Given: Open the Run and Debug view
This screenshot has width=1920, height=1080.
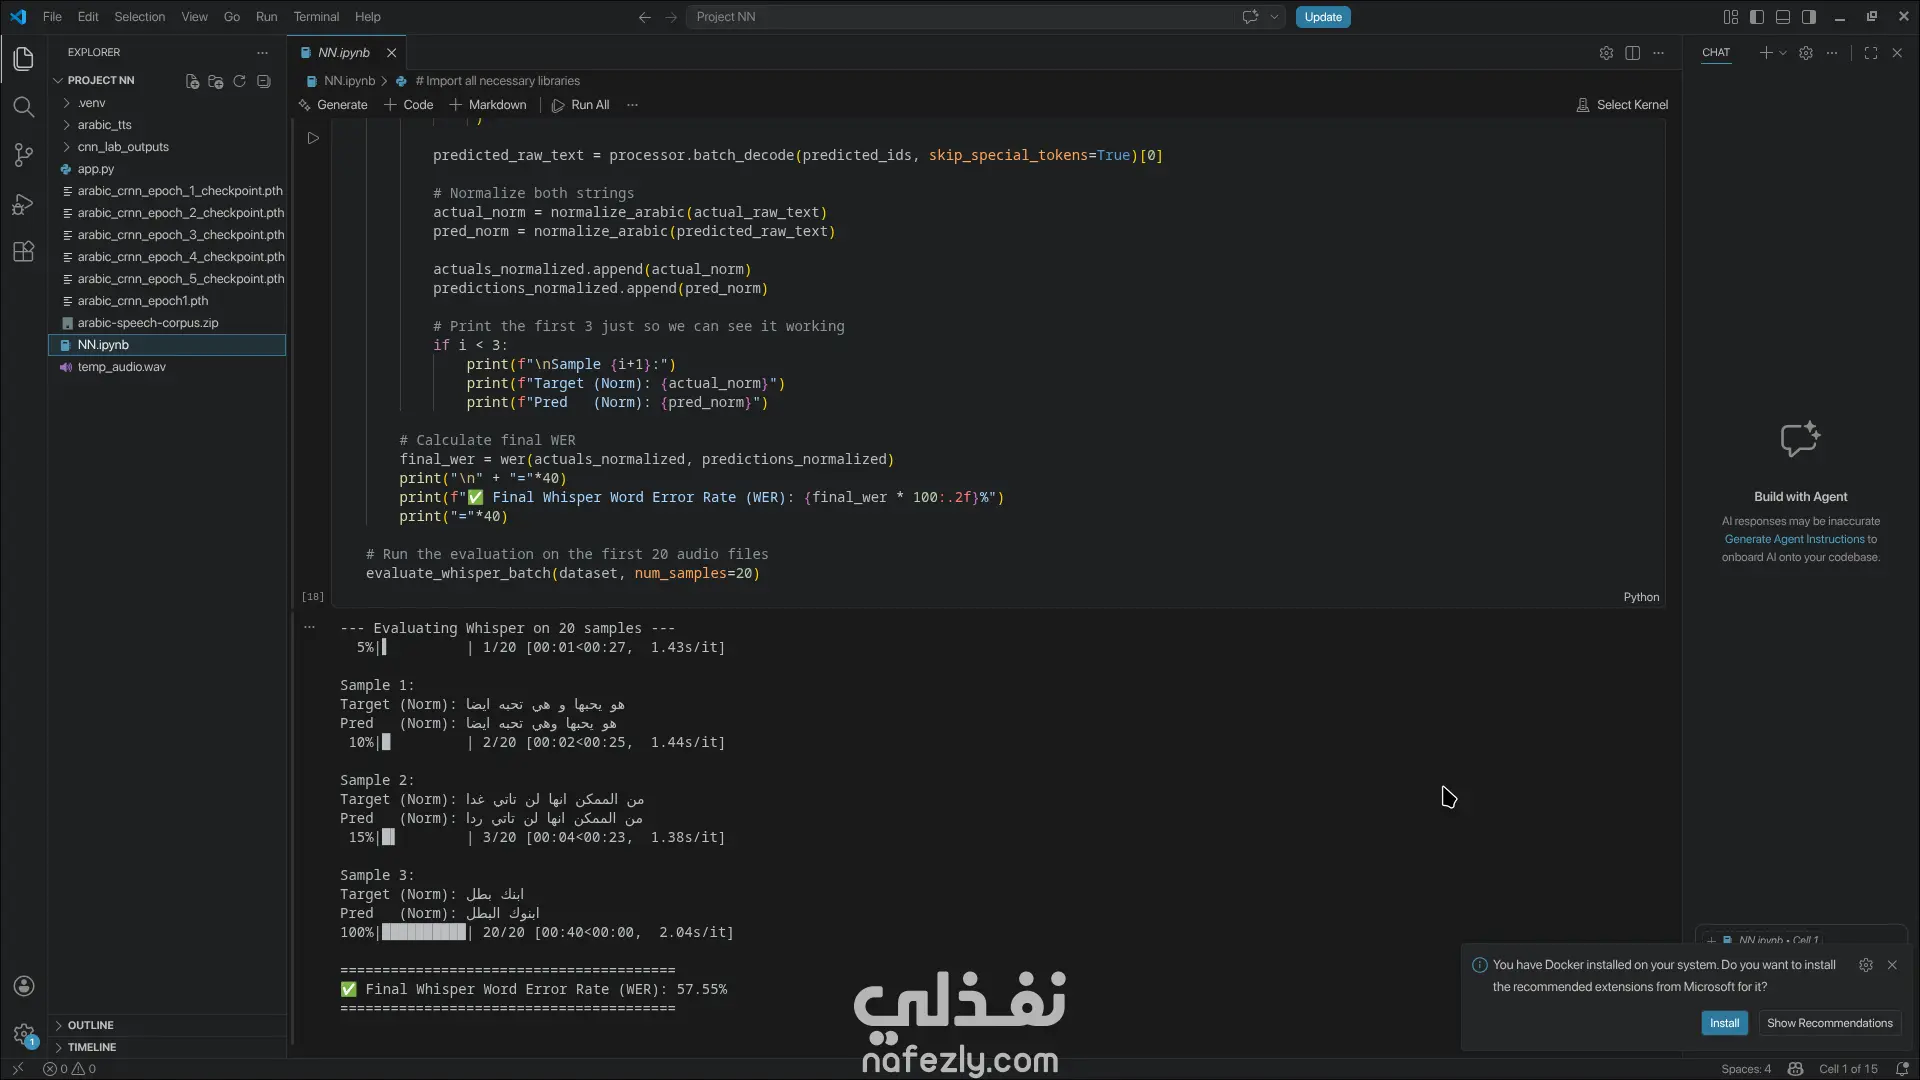Looking at the screenshot, I should pyautogui.click(x=24, y=204).
